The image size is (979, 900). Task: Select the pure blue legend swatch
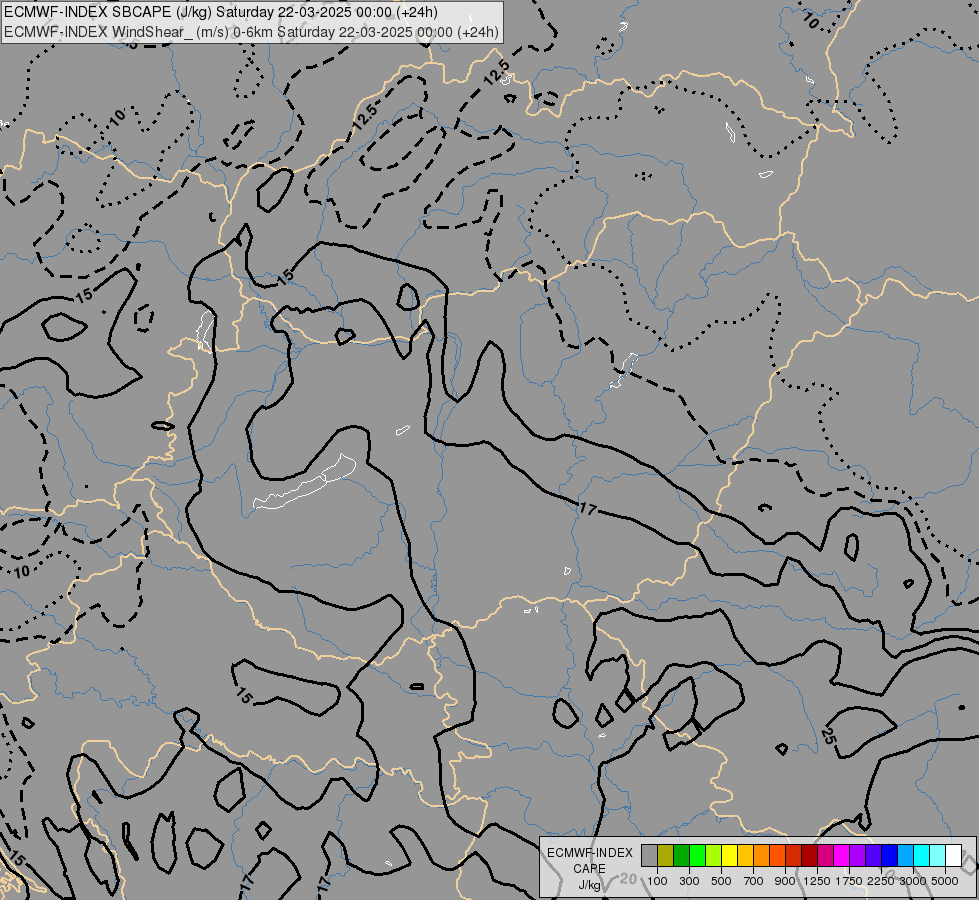pyautogui.click(x=889, y=856)
